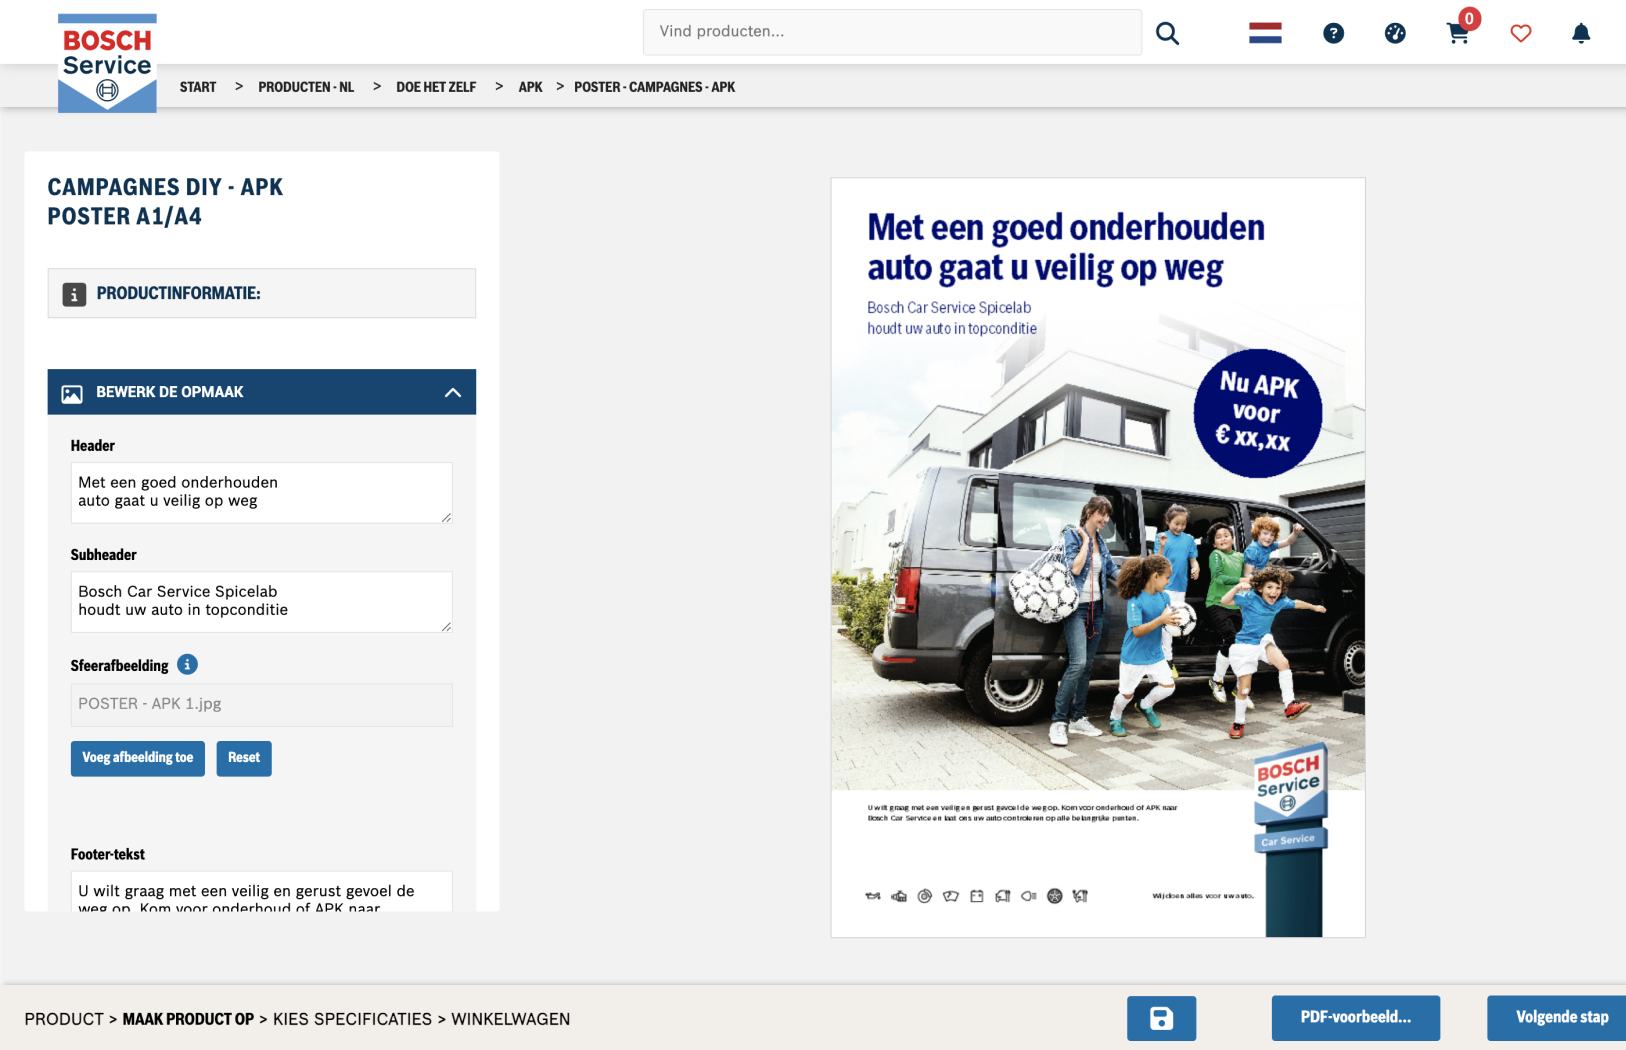The image size is (1626, 1050).
Task: Select MAAK PRODUCT OP step
Action: [188, 1019]
